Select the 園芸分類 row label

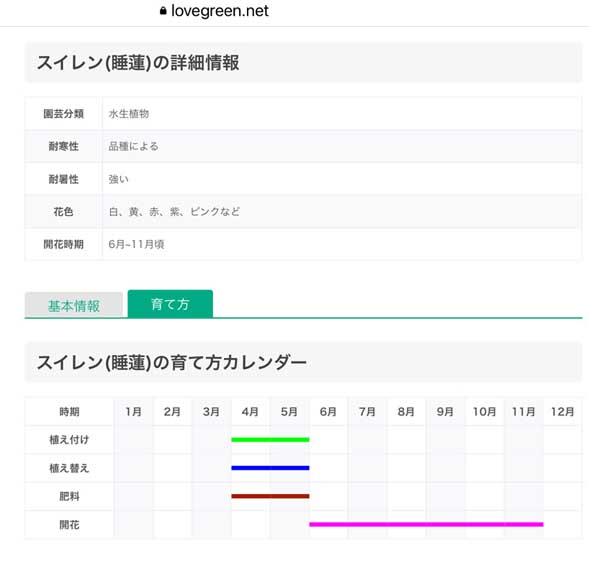[x=63, y=113]
